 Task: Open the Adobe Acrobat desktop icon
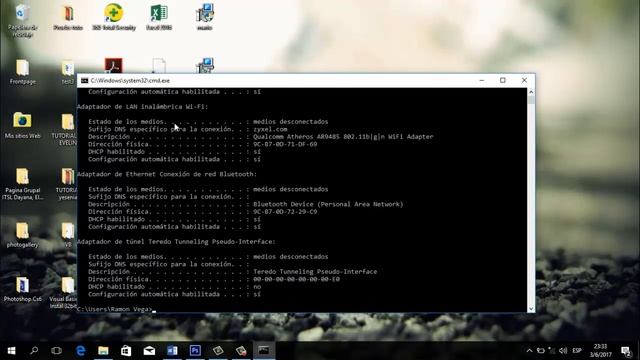click(x=113, y=65)
